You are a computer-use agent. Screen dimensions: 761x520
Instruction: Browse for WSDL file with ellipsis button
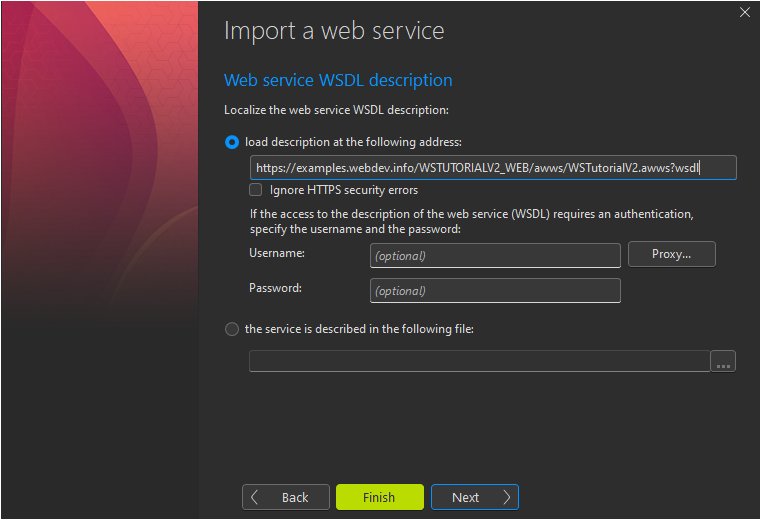(723, 361)
